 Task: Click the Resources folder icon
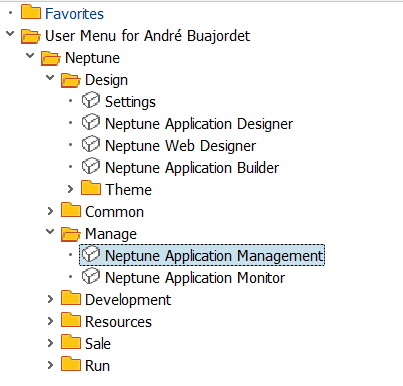click(x=71, y=320)
